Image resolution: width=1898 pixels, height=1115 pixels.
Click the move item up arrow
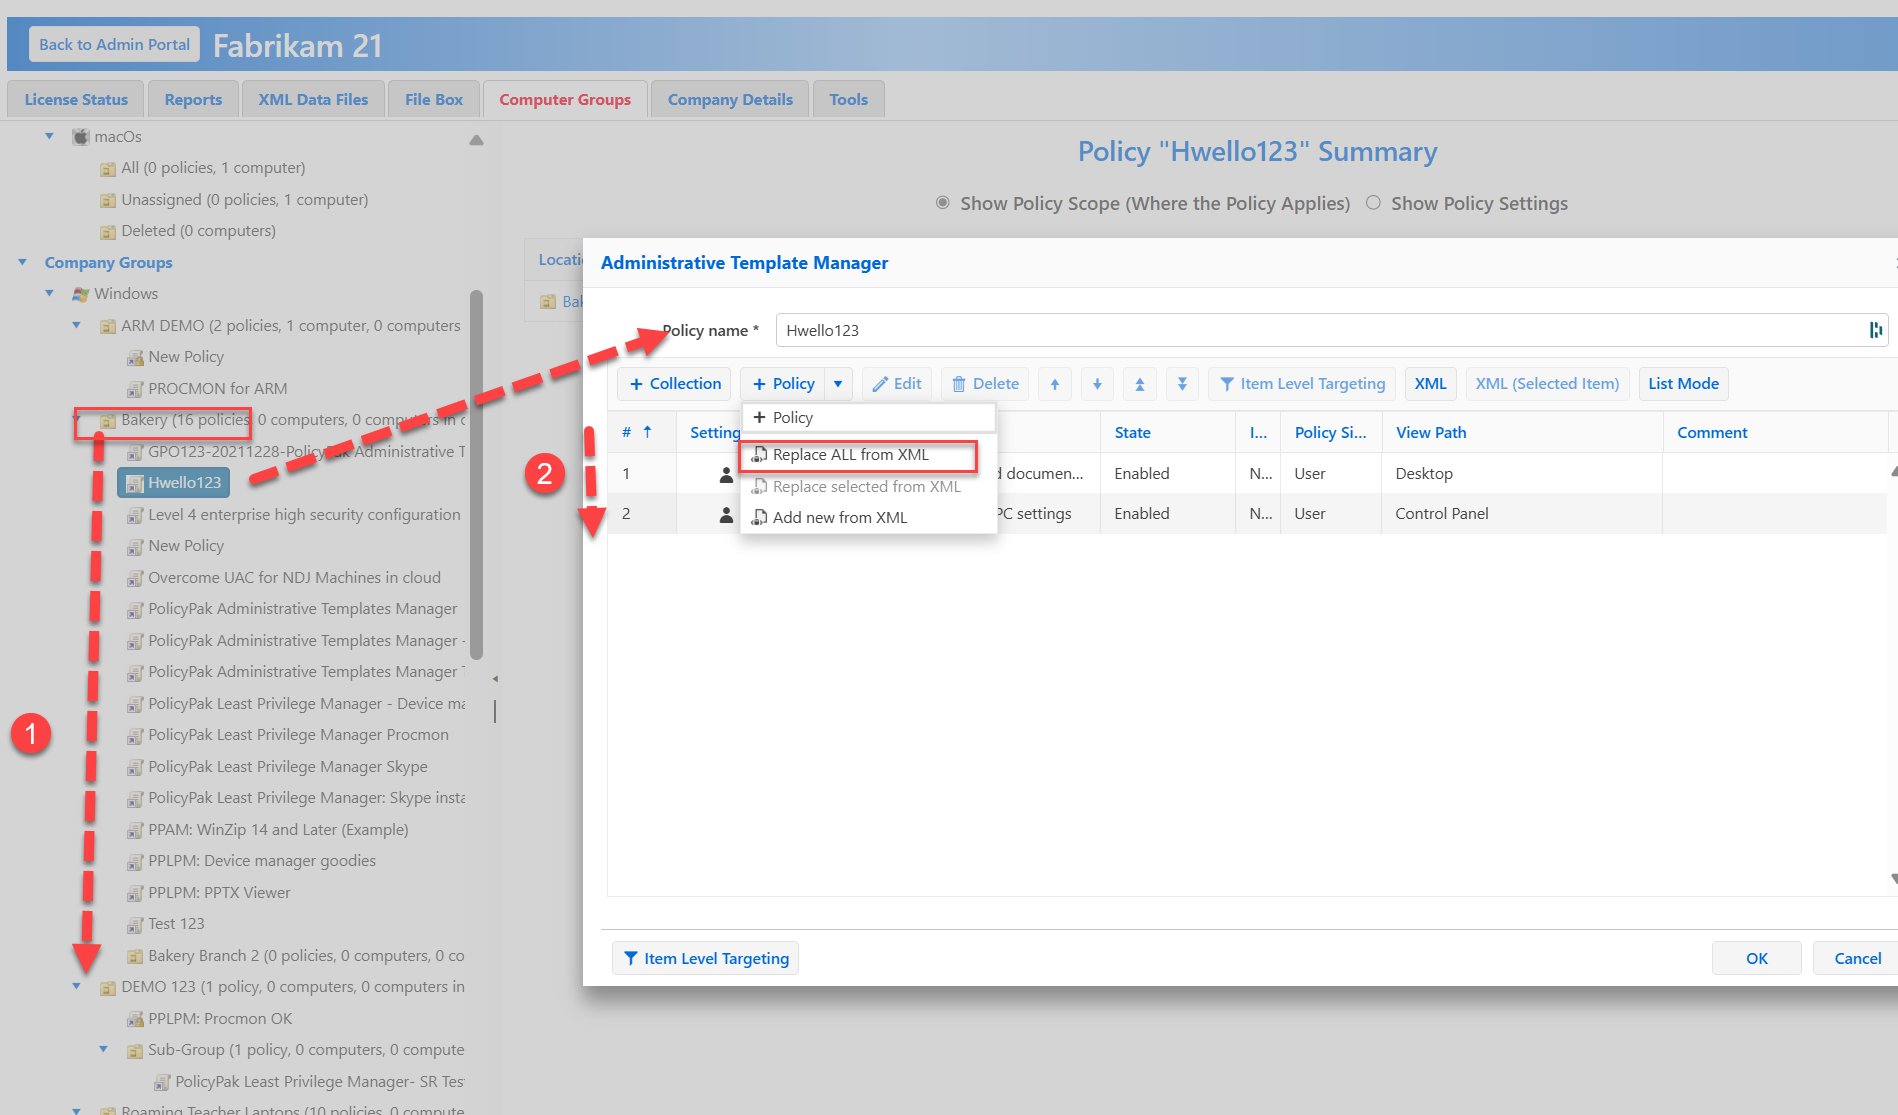click(x=1054, y=384)
